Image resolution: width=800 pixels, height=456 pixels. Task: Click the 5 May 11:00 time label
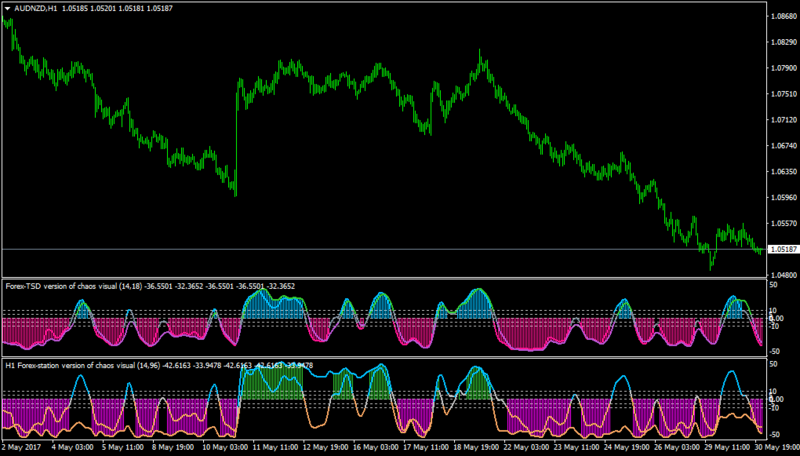(122, 446)
